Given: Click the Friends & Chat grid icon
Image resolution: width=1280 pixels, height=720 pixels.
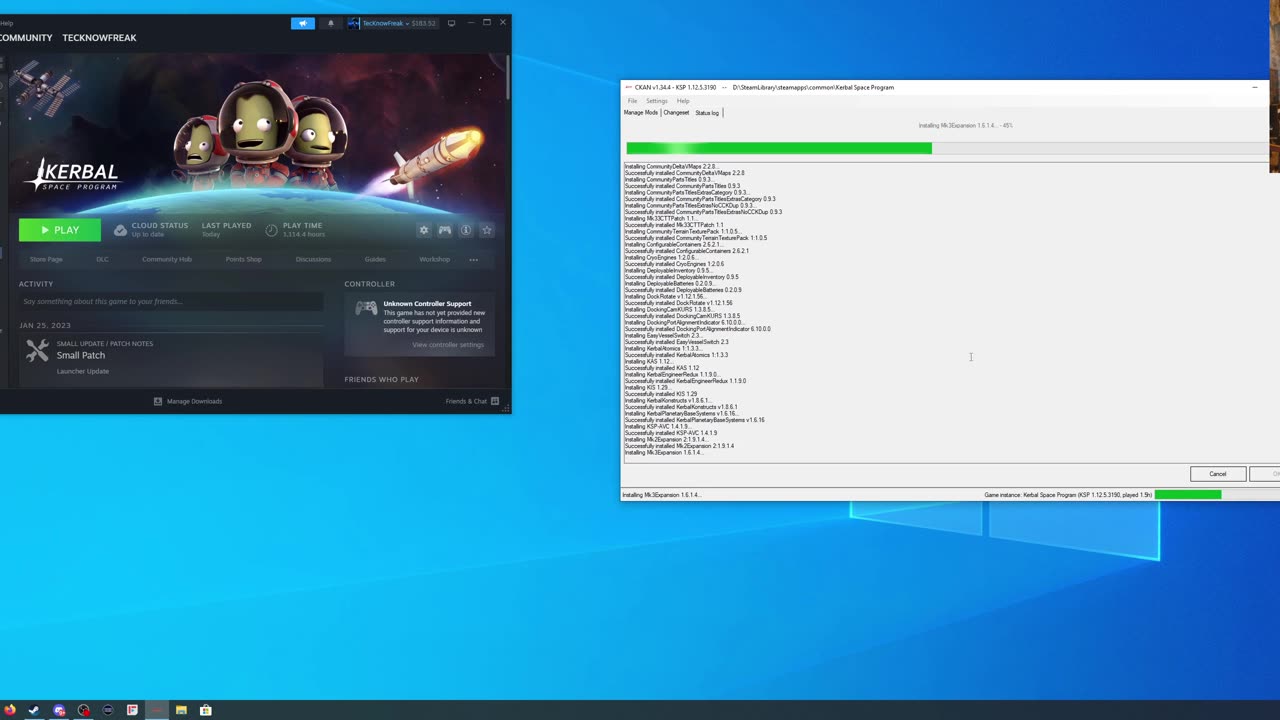Looking at the screenshot, I should pyautogui.click(x=495, y=401).
